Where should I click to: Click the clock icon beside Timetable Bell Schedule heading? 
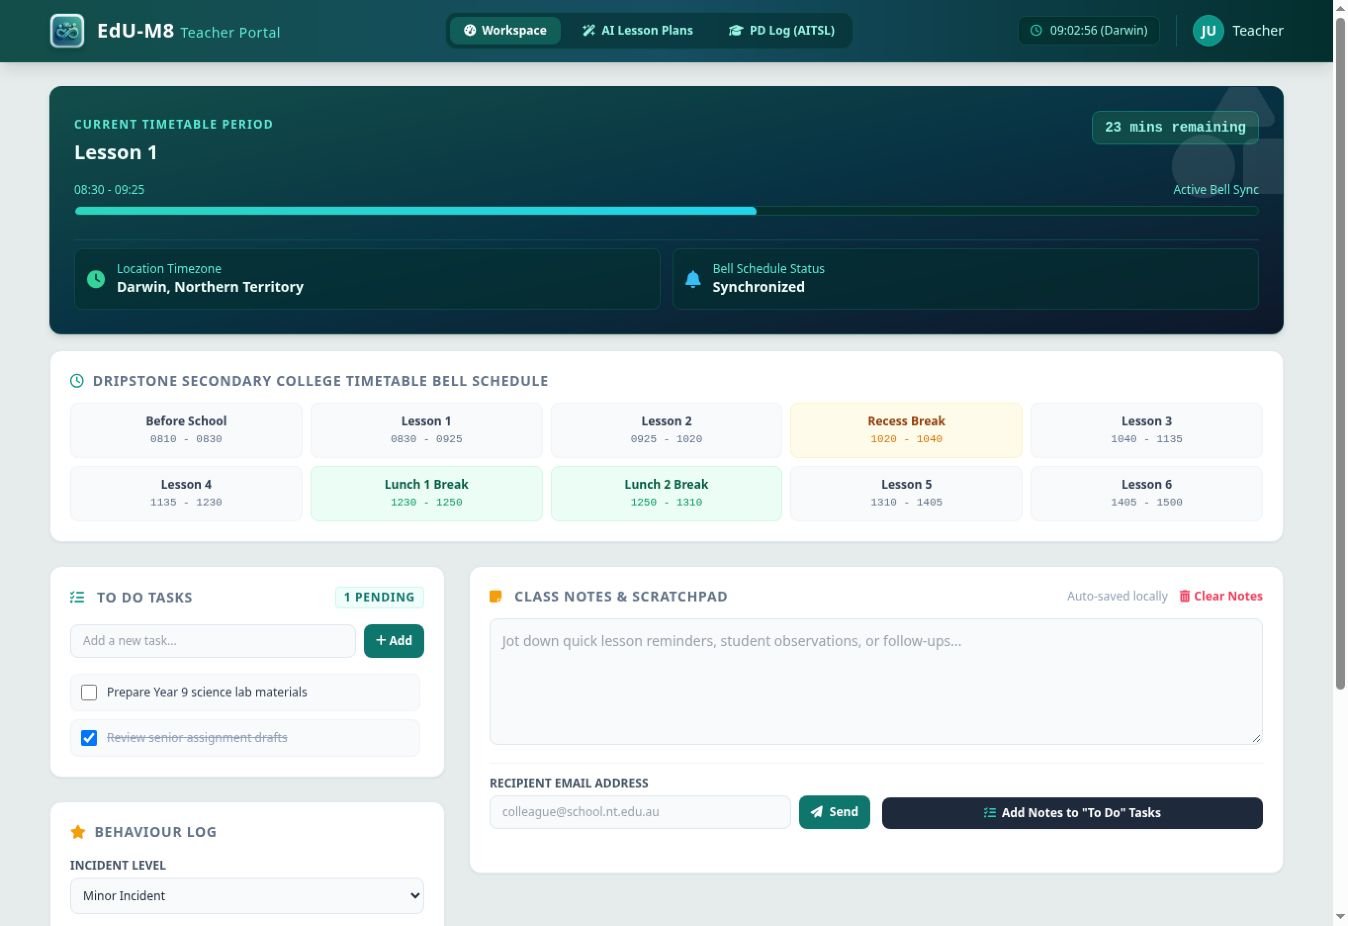(x=77, y=381)
